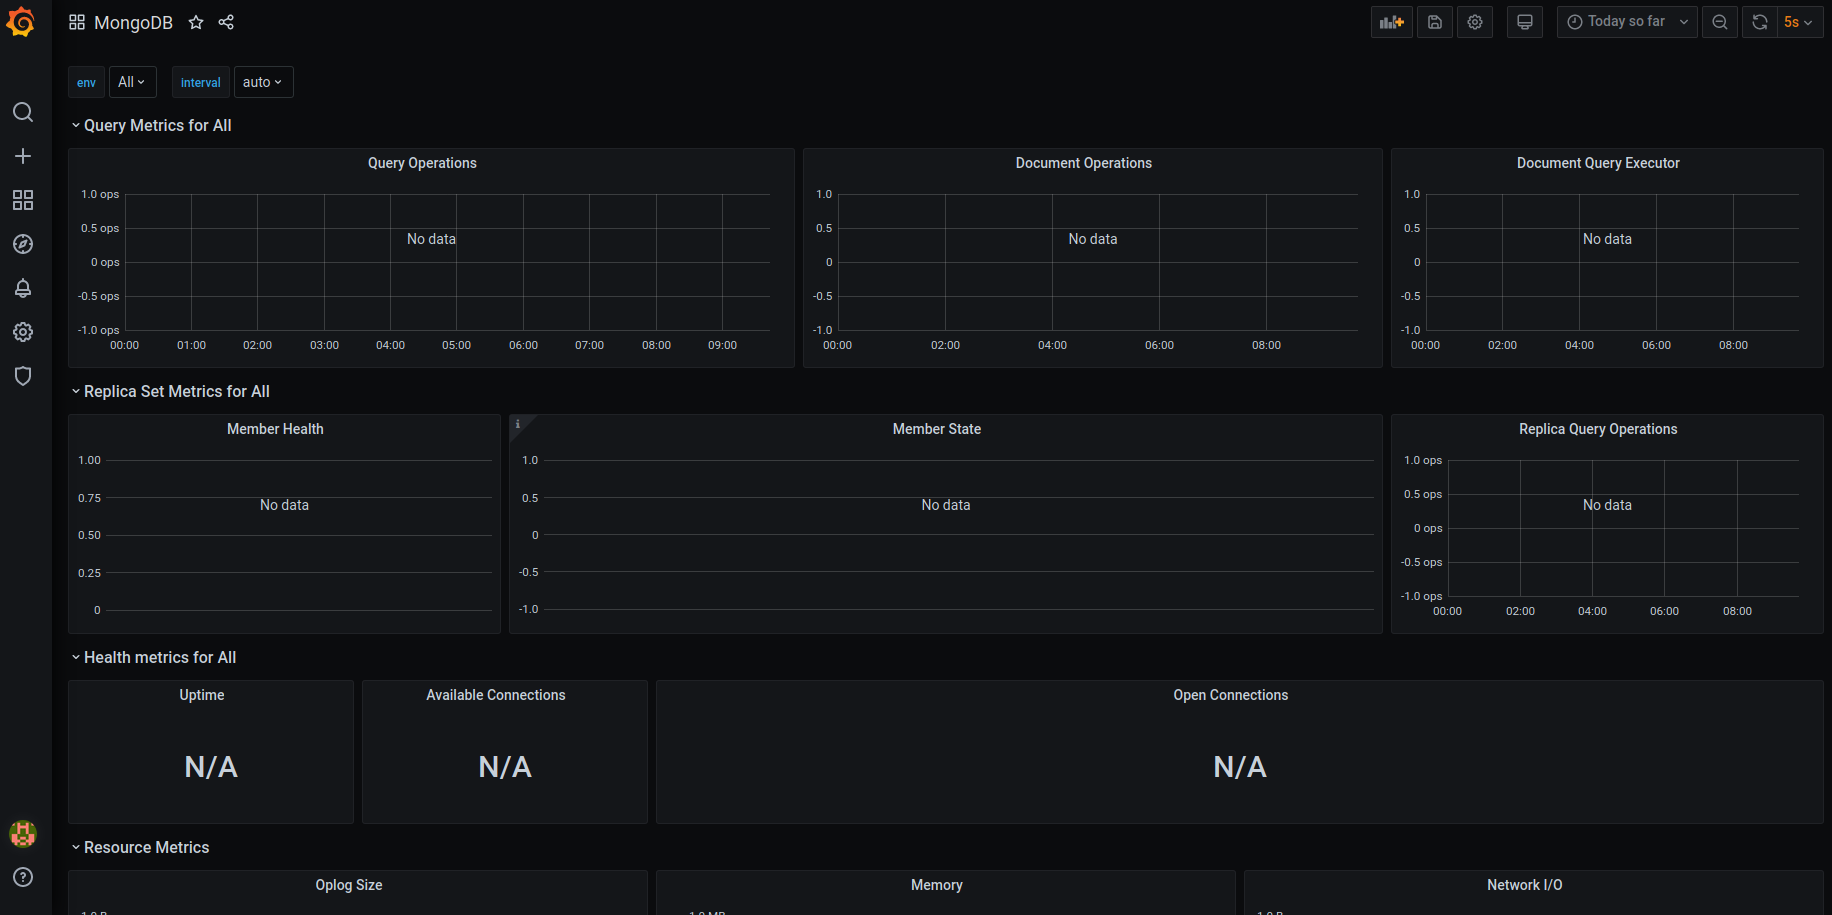Image resolution: width=1832 pixels, height=915 pixels.
Task: Click 'No data' in Query Operations panel
Action: pos(431,239)
